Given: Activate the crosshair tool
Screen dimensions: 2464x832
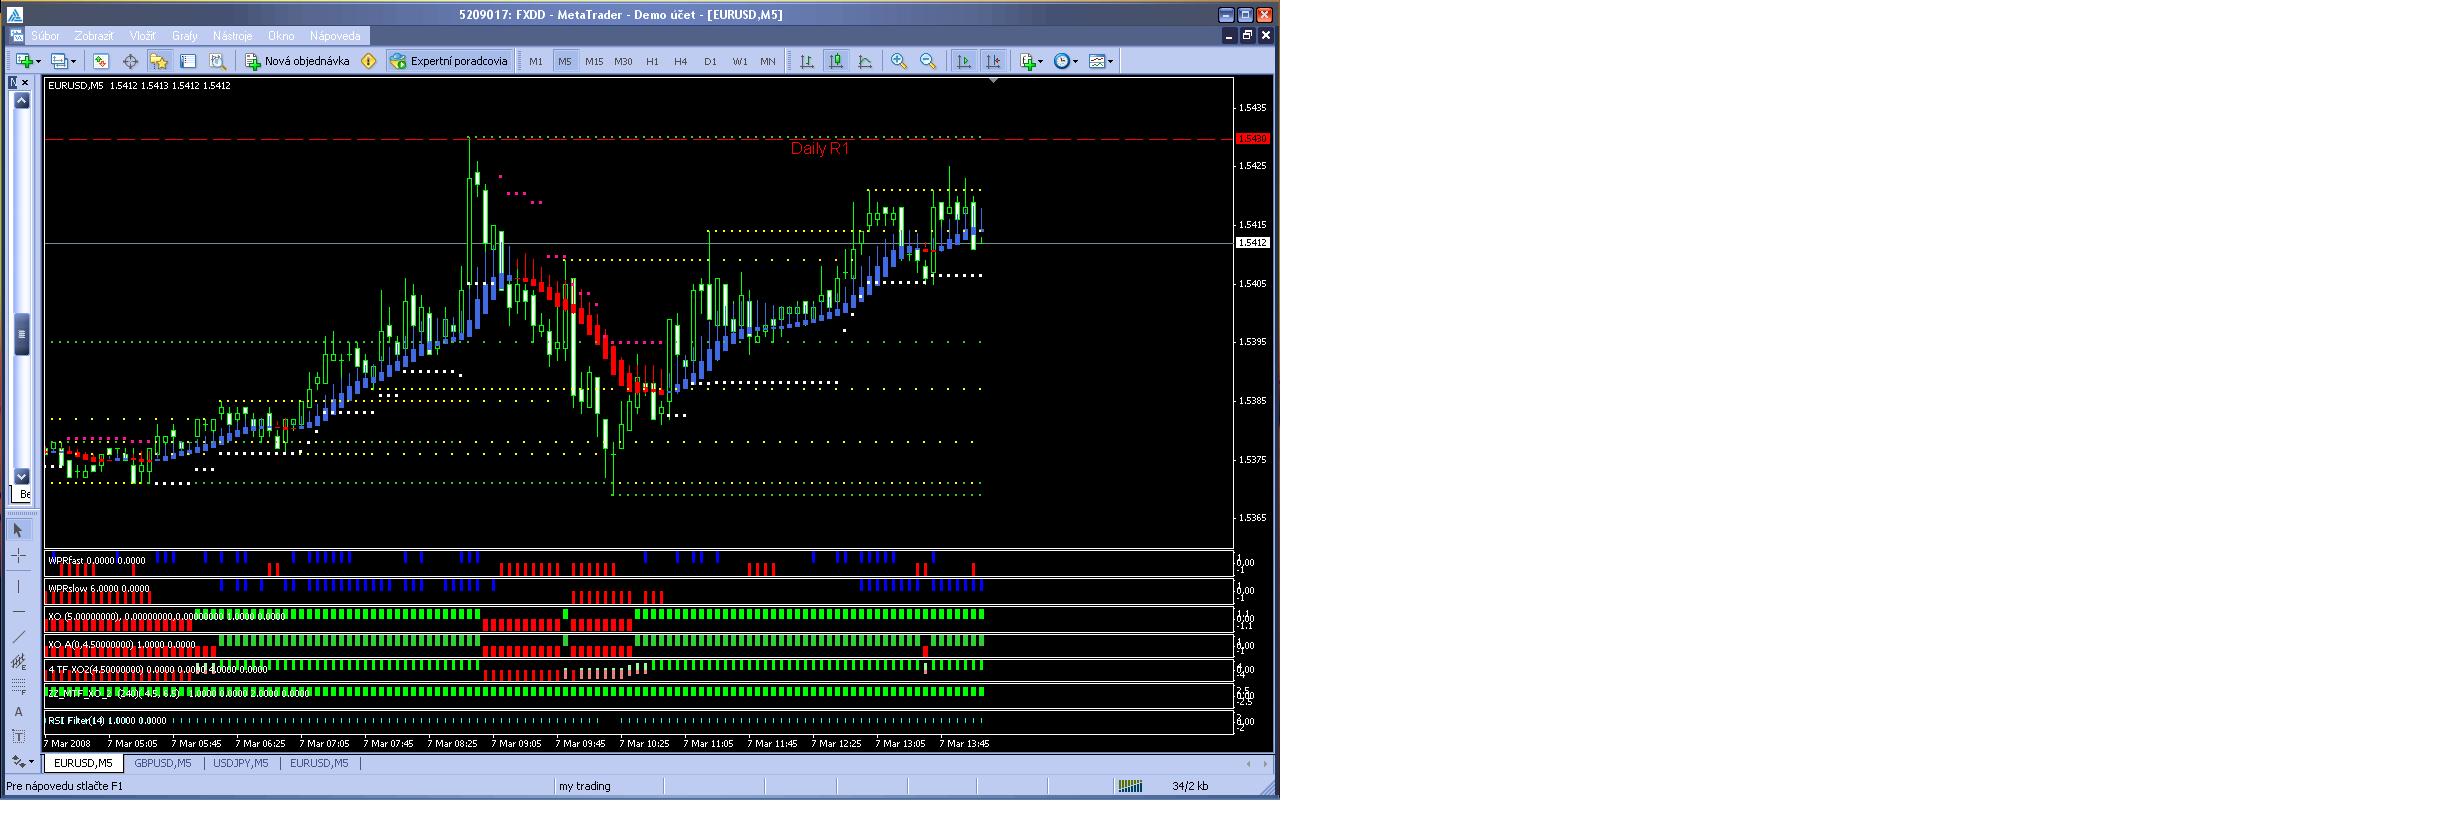Looking at the screenshot, I should (x=18, y=556).
